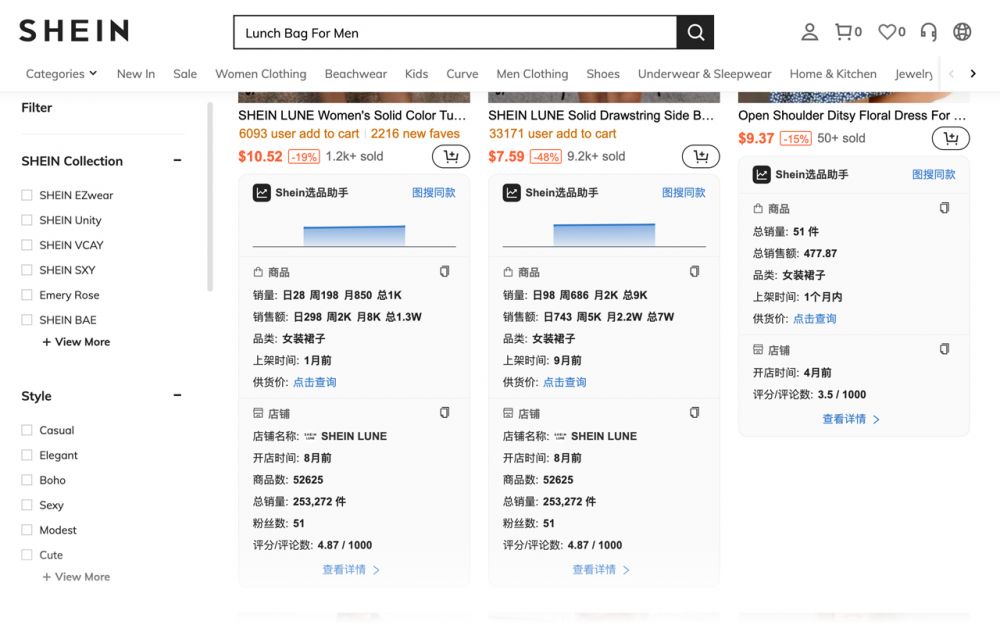
Task: Open the Sale menu
Action: click(x=185, y=74)
